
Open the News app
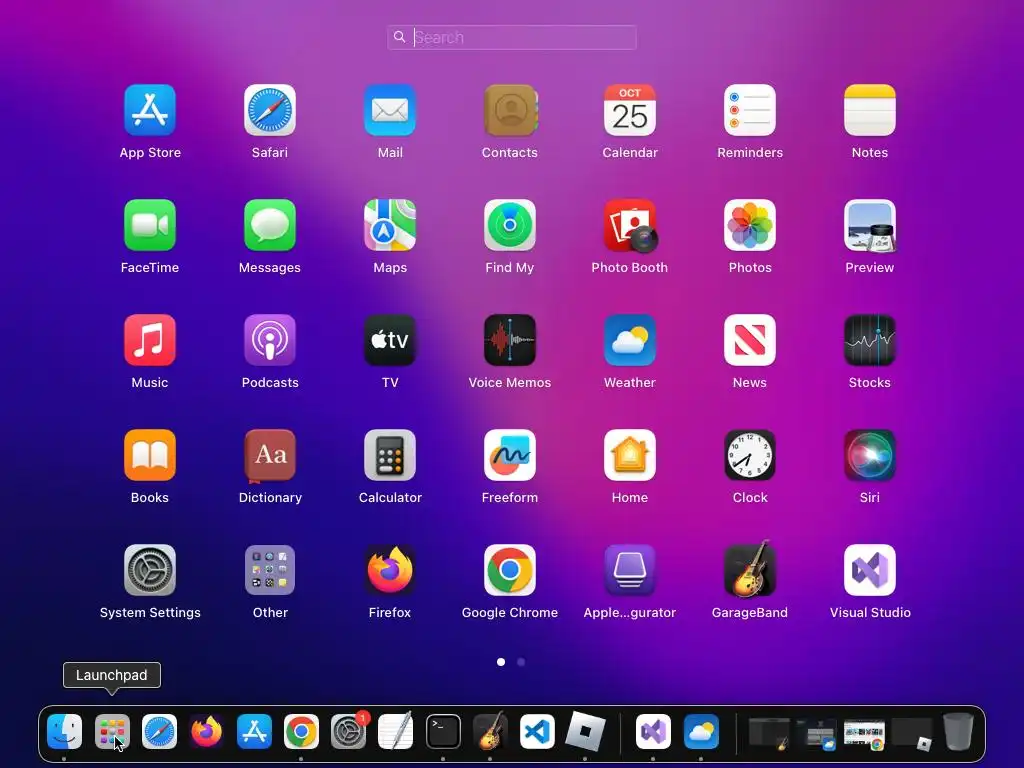[750, 340]
